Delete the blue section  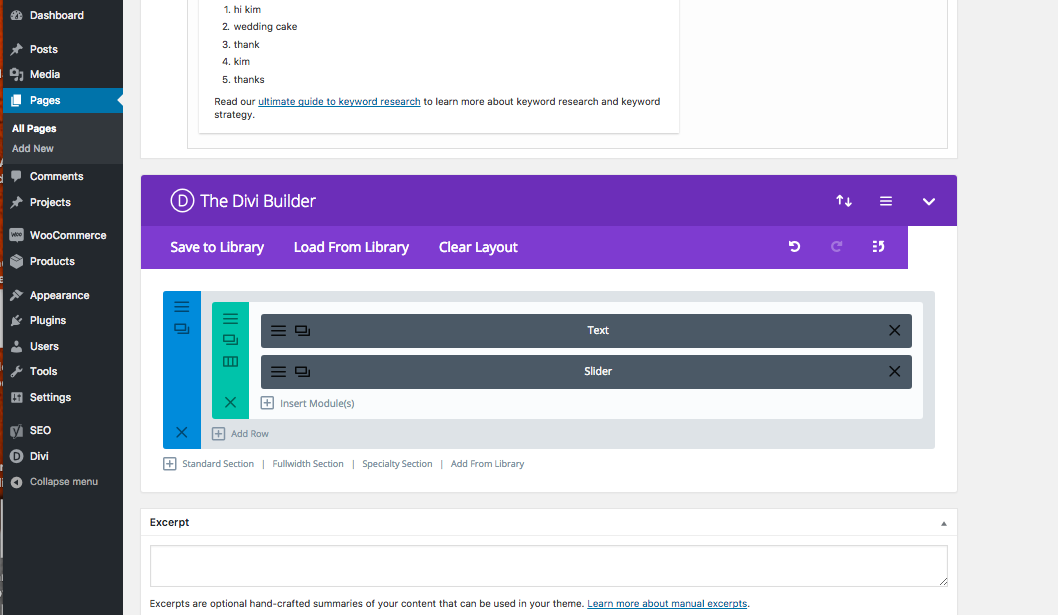point(182,432)
